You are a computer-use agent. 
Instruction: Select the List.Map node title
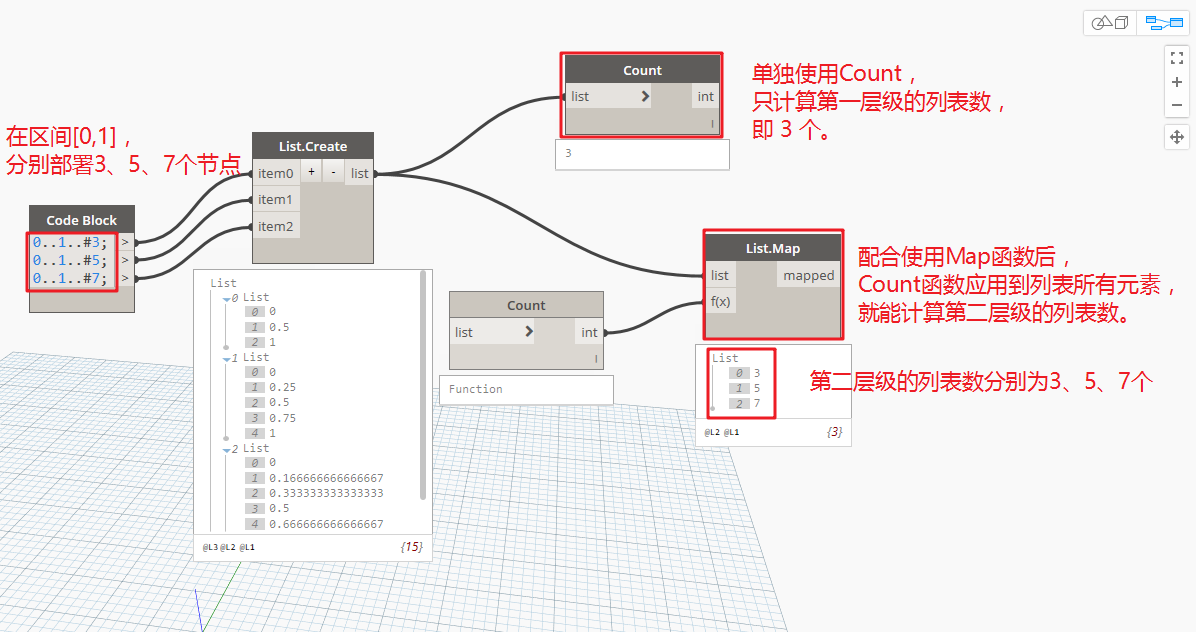coord(773,248)
